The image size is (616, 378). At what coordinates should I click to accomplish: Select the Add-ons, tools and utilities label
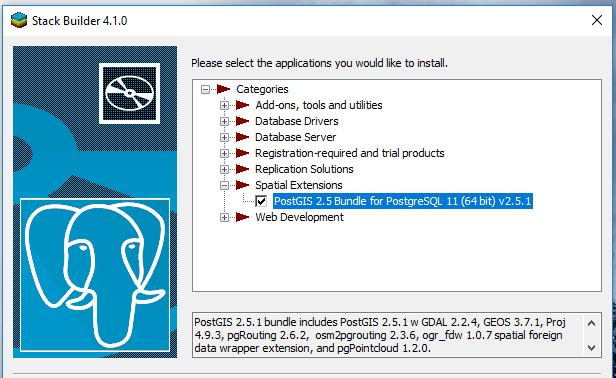pos(319,105)
